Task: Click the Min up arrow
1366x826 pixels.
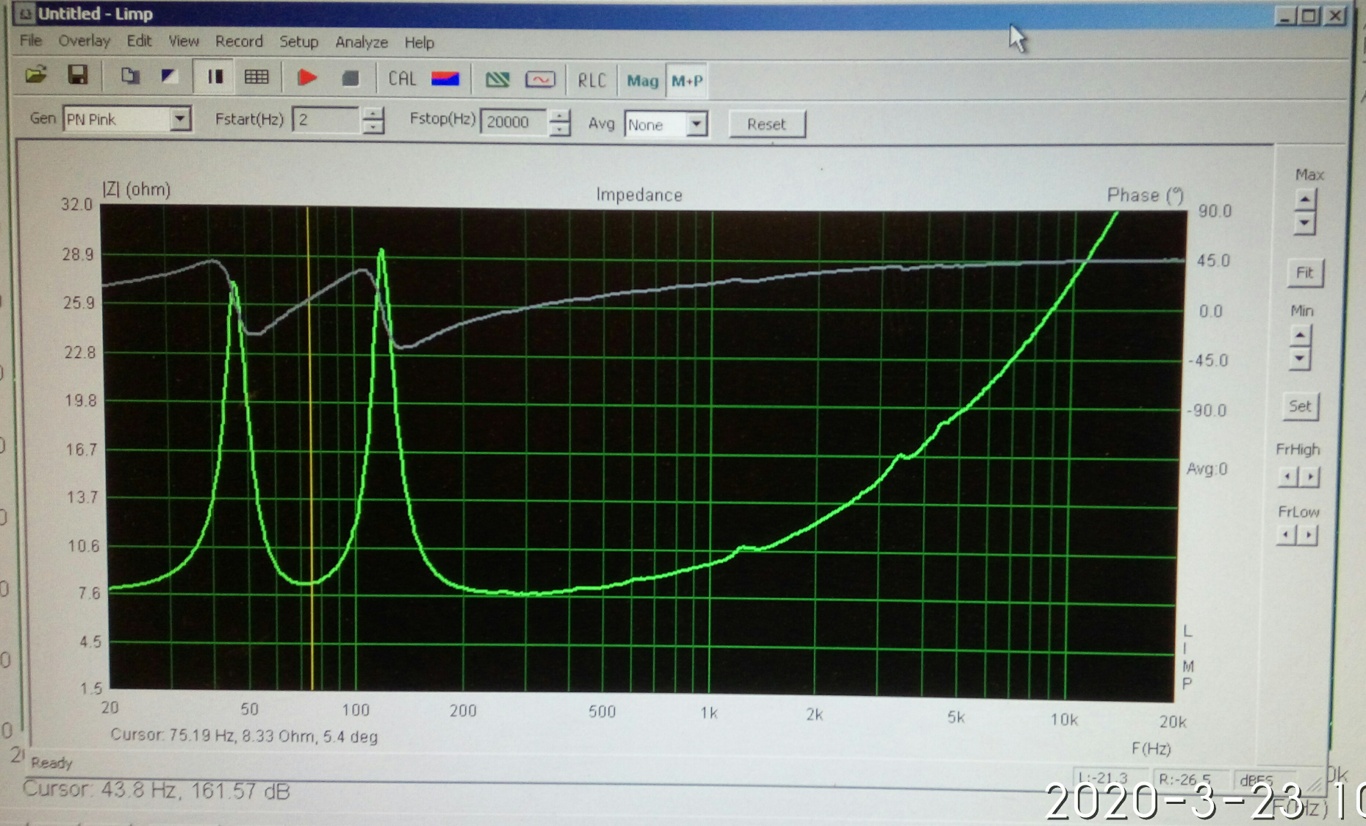Action: [x=1299, y=335]
